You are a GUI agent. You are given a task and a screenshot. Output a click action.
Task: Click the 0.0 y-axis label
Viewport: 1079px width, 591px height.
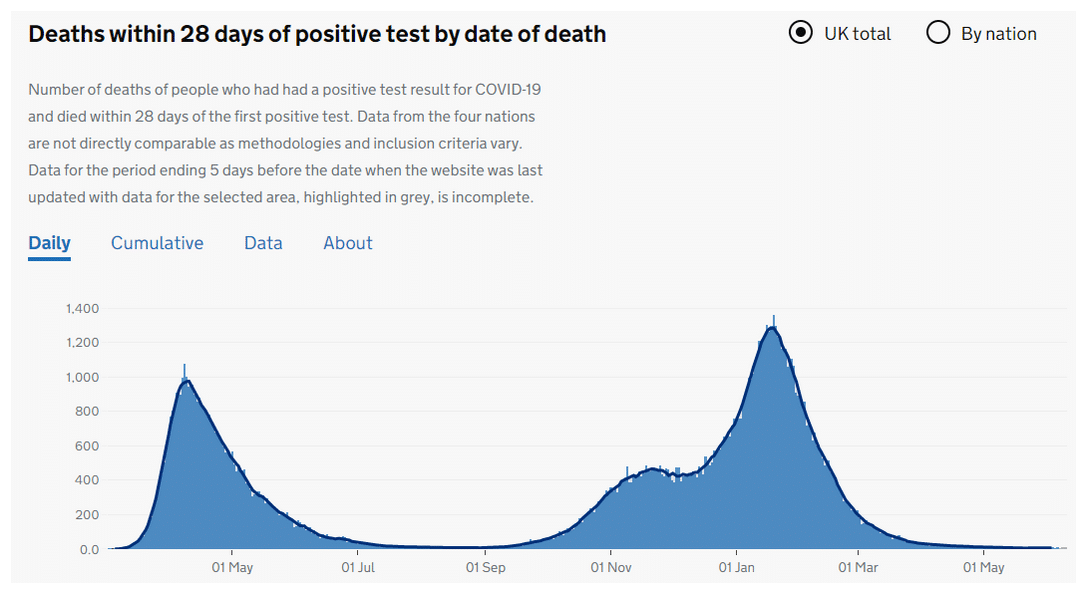pos(89,549)
